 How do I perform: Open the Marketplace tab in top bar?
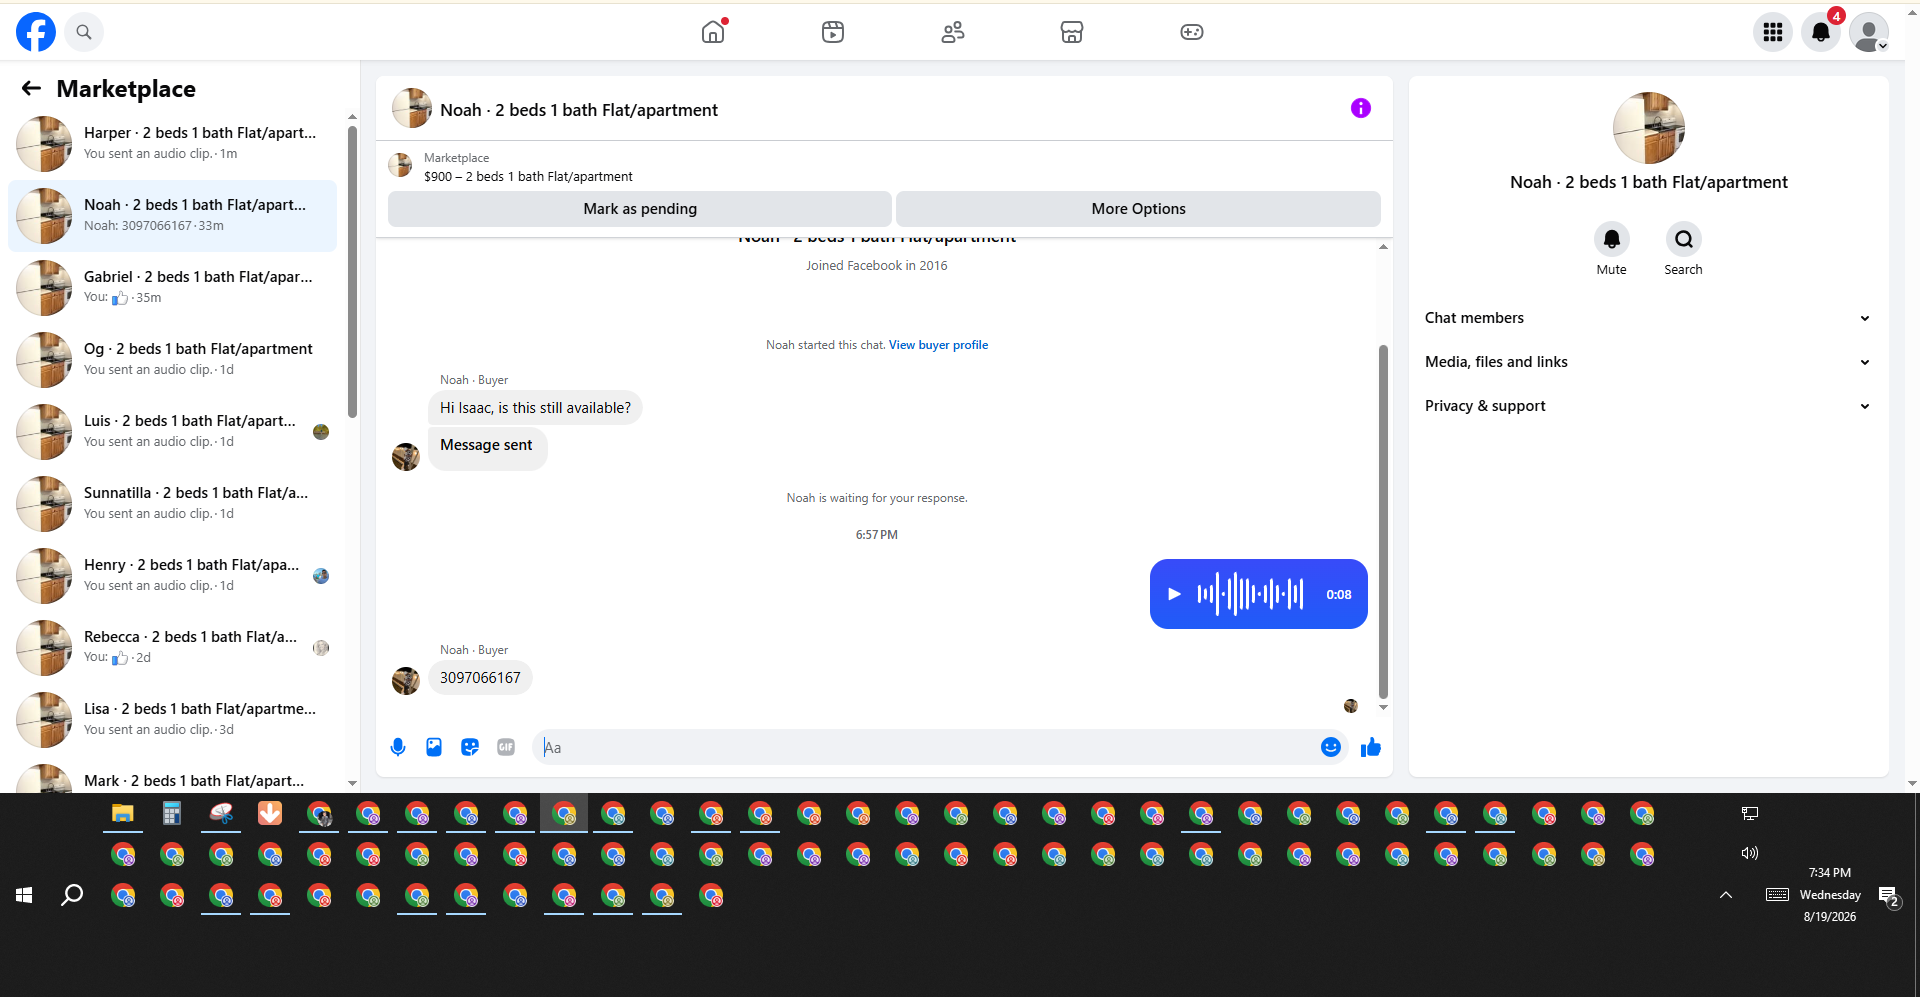(x=1072, y=32)
